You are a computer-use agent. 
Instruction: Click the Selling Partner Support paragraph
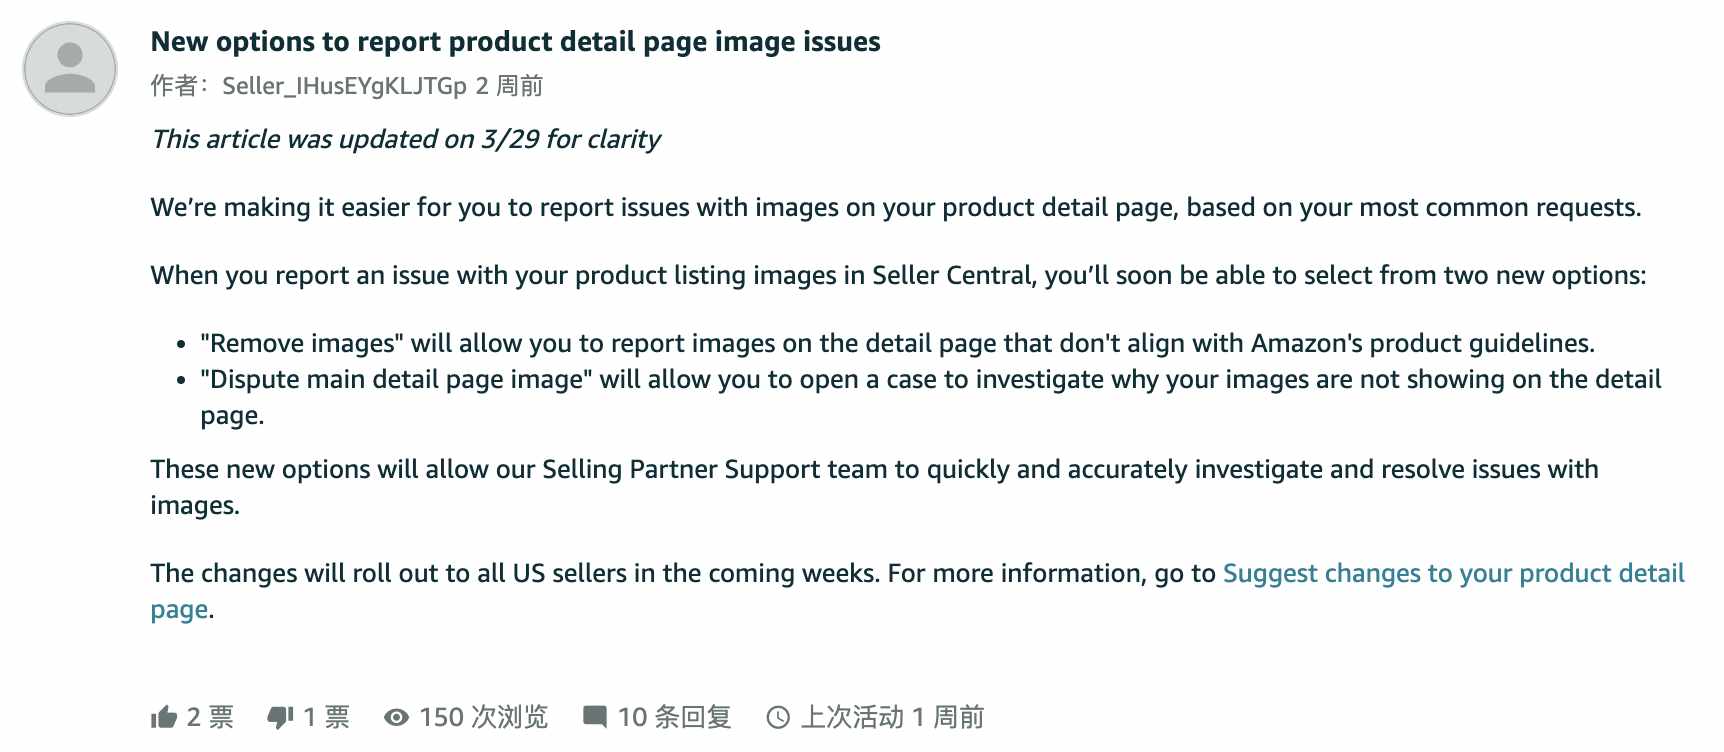pos(875,487)
